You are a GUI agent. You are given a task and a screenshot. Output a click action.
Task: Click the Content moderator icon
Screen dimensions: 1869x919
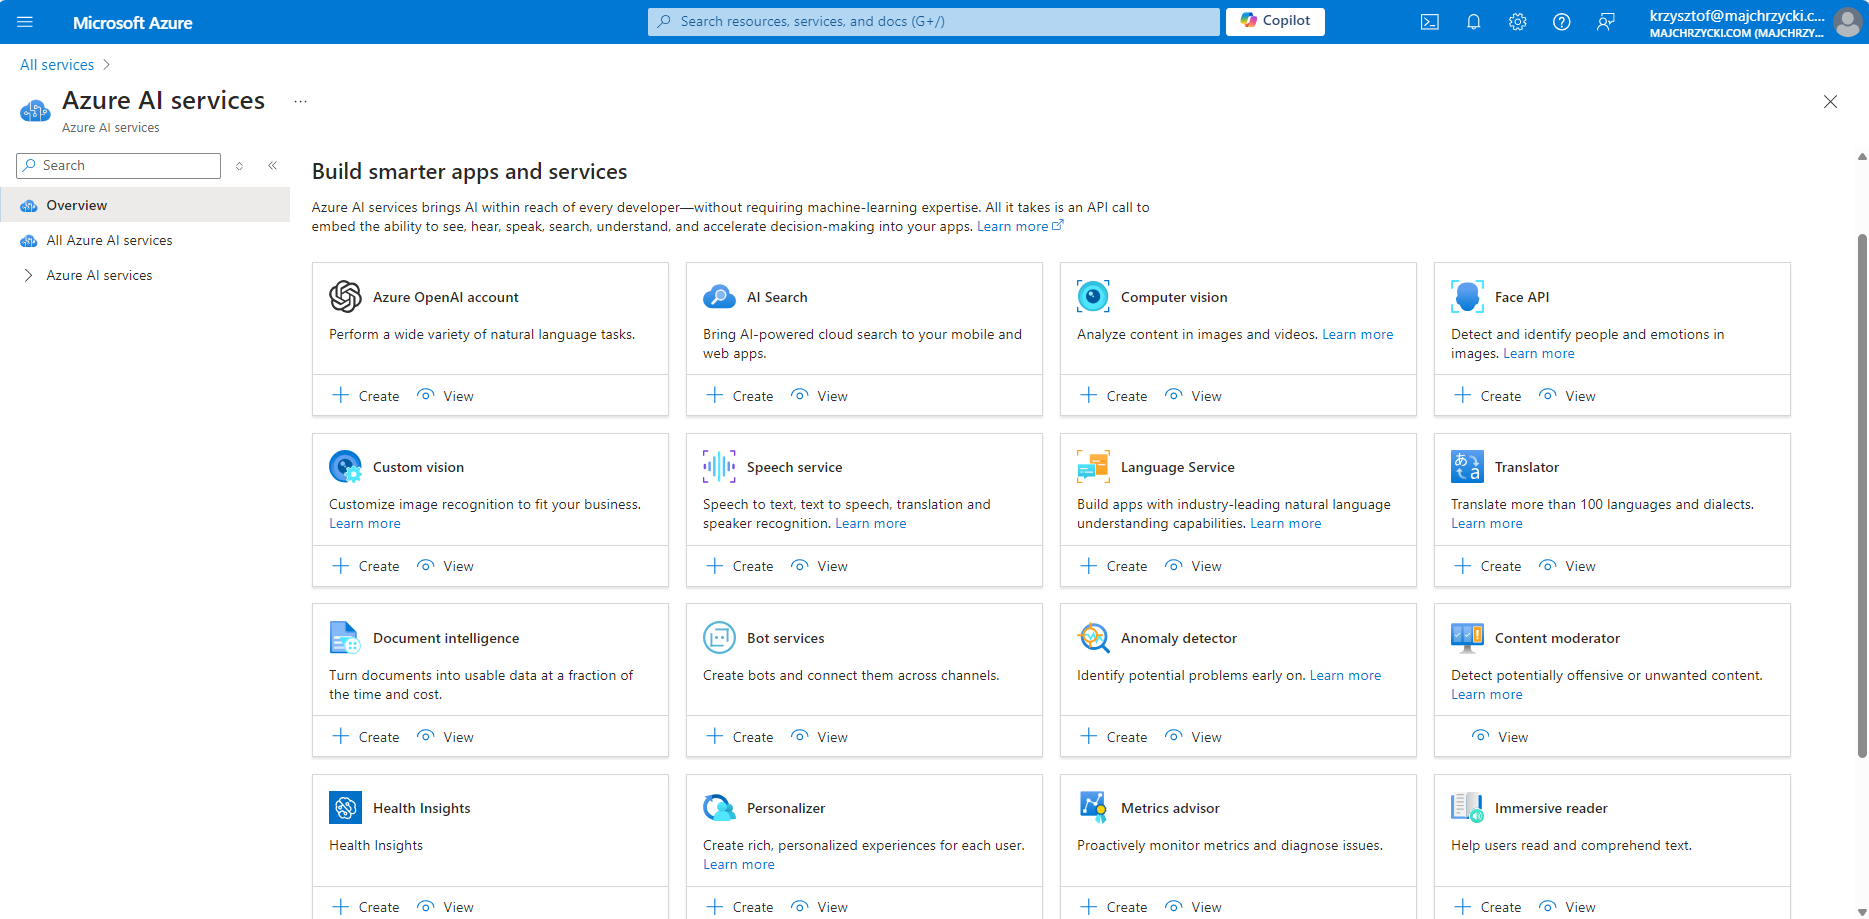[x=1467, y=638]
